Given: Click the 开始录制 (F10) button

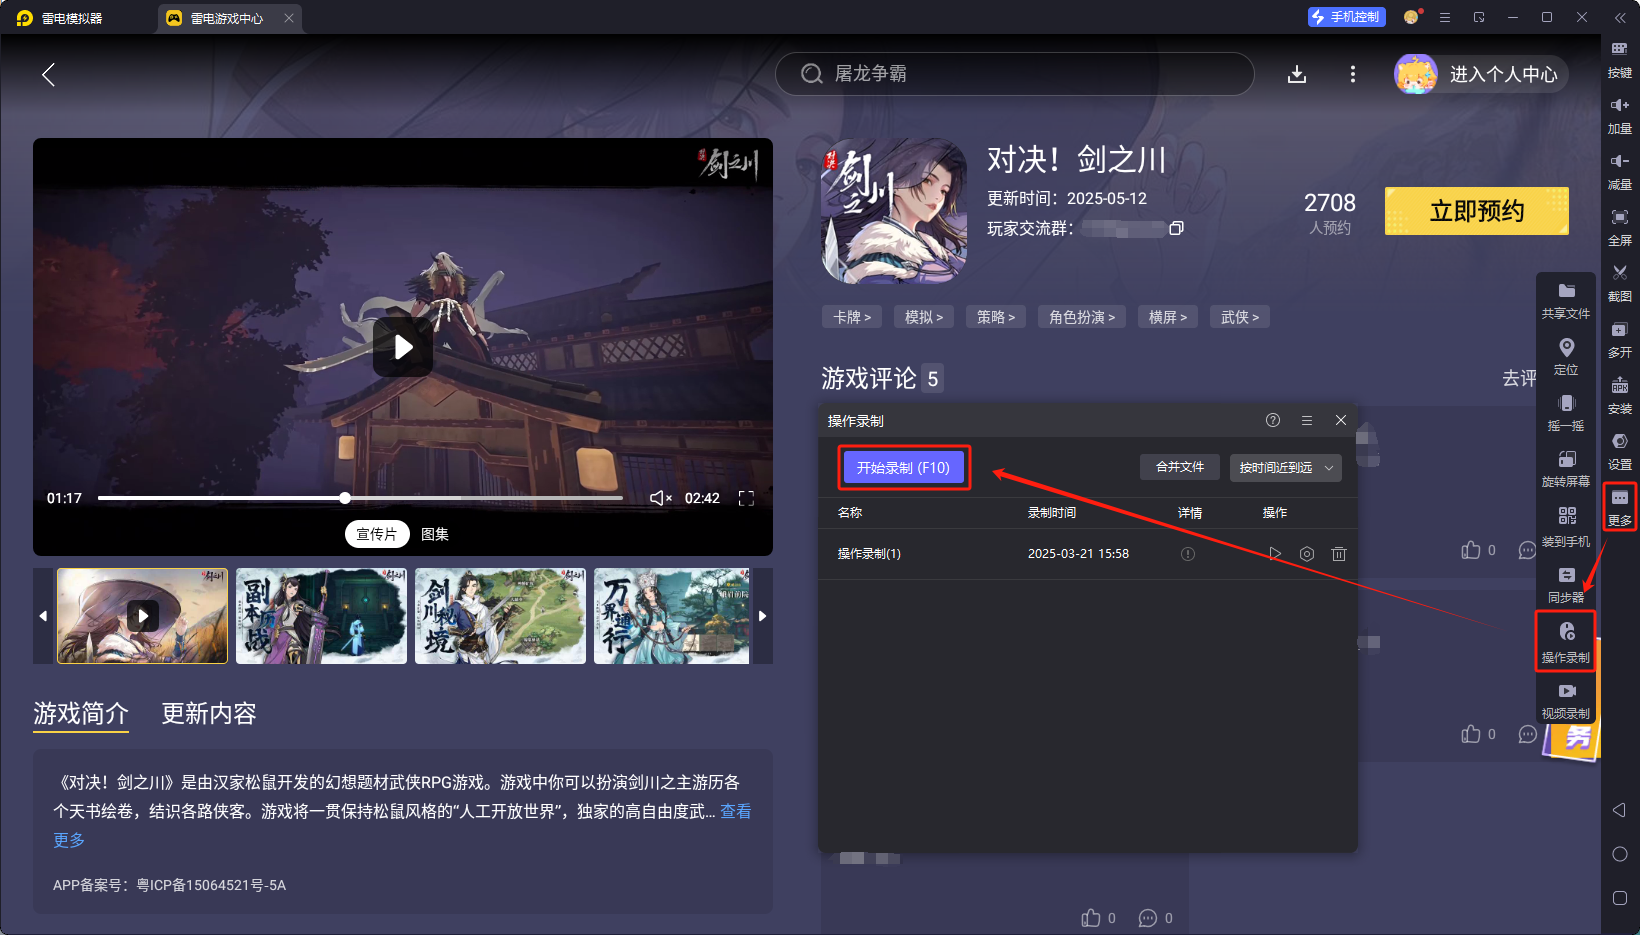Looking at the screenshot, I should [903, 468].
